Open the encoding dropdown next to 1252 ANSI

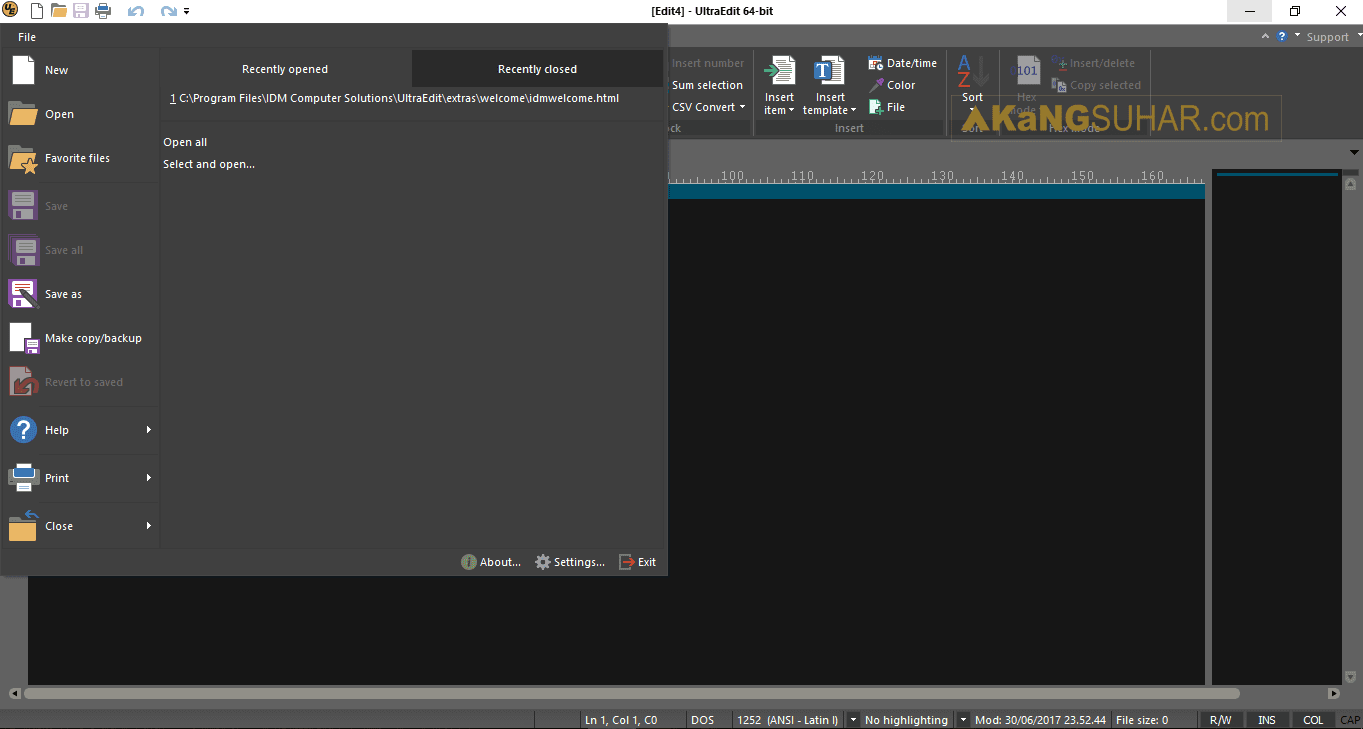pyautogui.click(x=853, y=720)
